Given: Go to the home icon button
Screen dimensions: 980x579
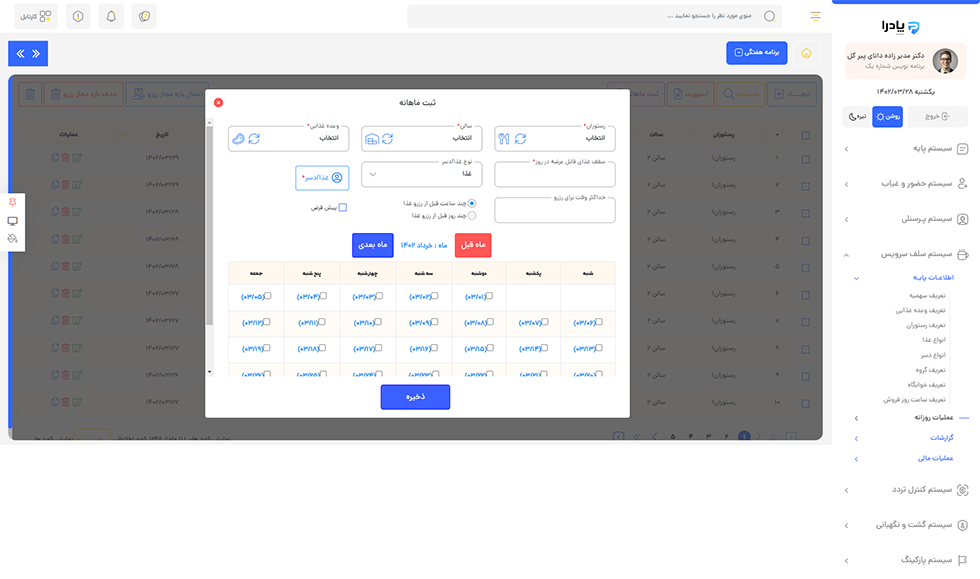Looking at the screenshot, I should point(806,53).
